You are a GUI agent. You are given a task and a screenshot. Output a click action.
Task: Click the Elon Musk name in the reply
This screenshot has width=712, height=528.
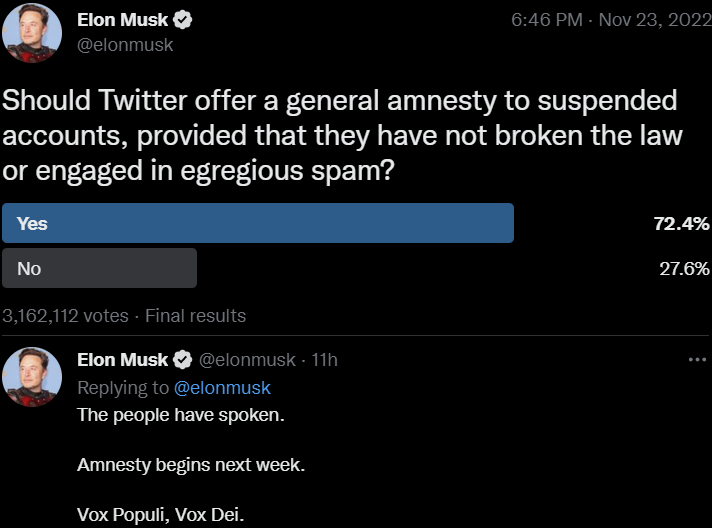click(x=122, y=360)
